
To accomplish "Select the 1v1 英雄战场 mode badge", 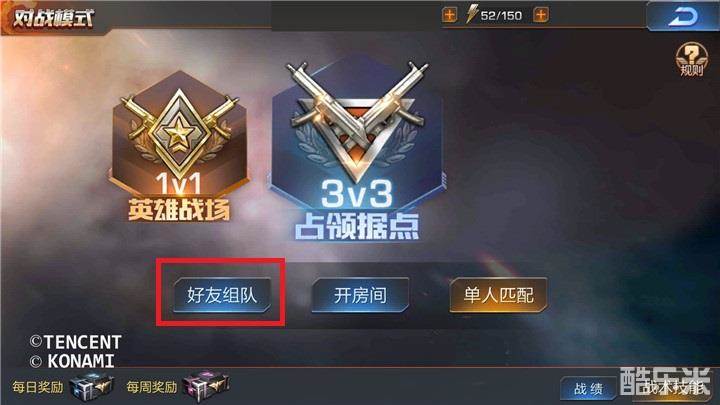I will click(179, 146).
